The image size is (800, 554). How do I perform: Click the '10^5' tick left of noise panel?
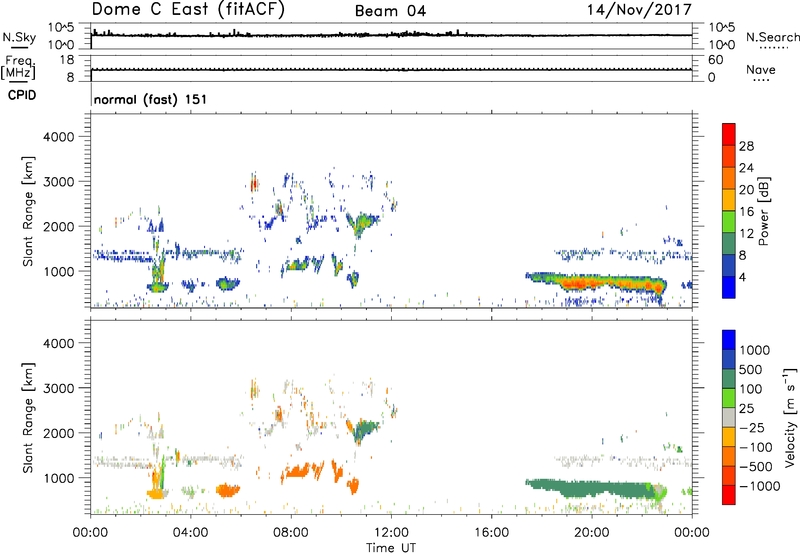tap(61, 27)
